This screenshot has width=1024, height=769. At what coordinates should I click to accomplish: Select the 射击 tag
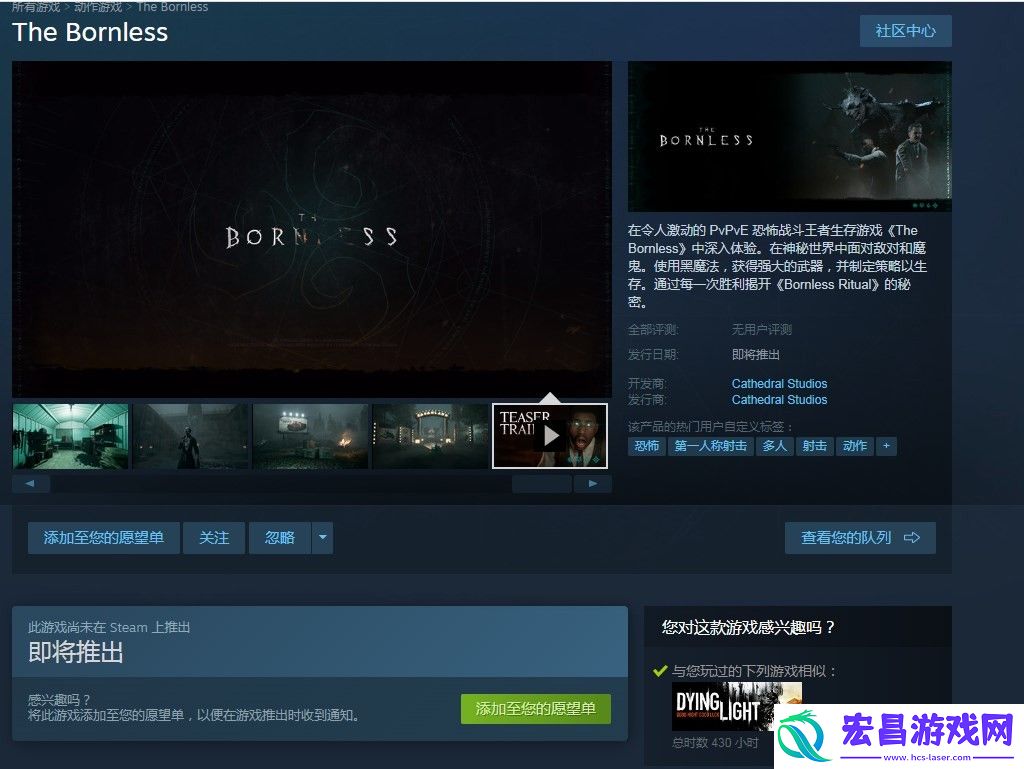click(814, 446)
